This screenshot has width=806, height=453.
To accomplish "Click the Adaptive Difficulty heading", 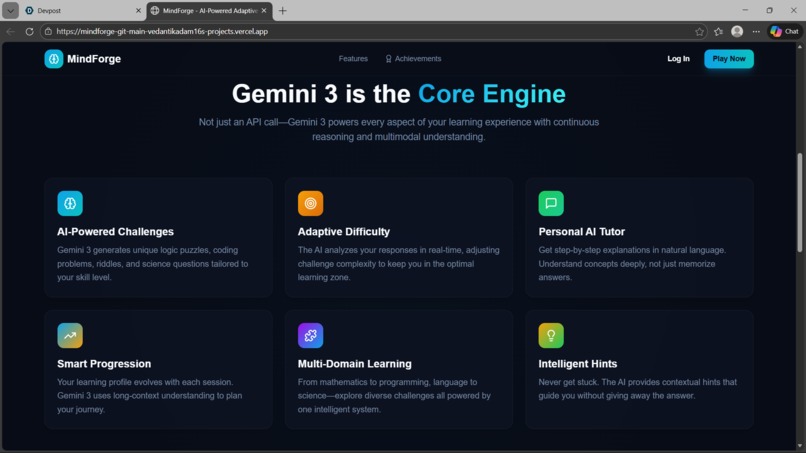I will [x=344, y=232].
